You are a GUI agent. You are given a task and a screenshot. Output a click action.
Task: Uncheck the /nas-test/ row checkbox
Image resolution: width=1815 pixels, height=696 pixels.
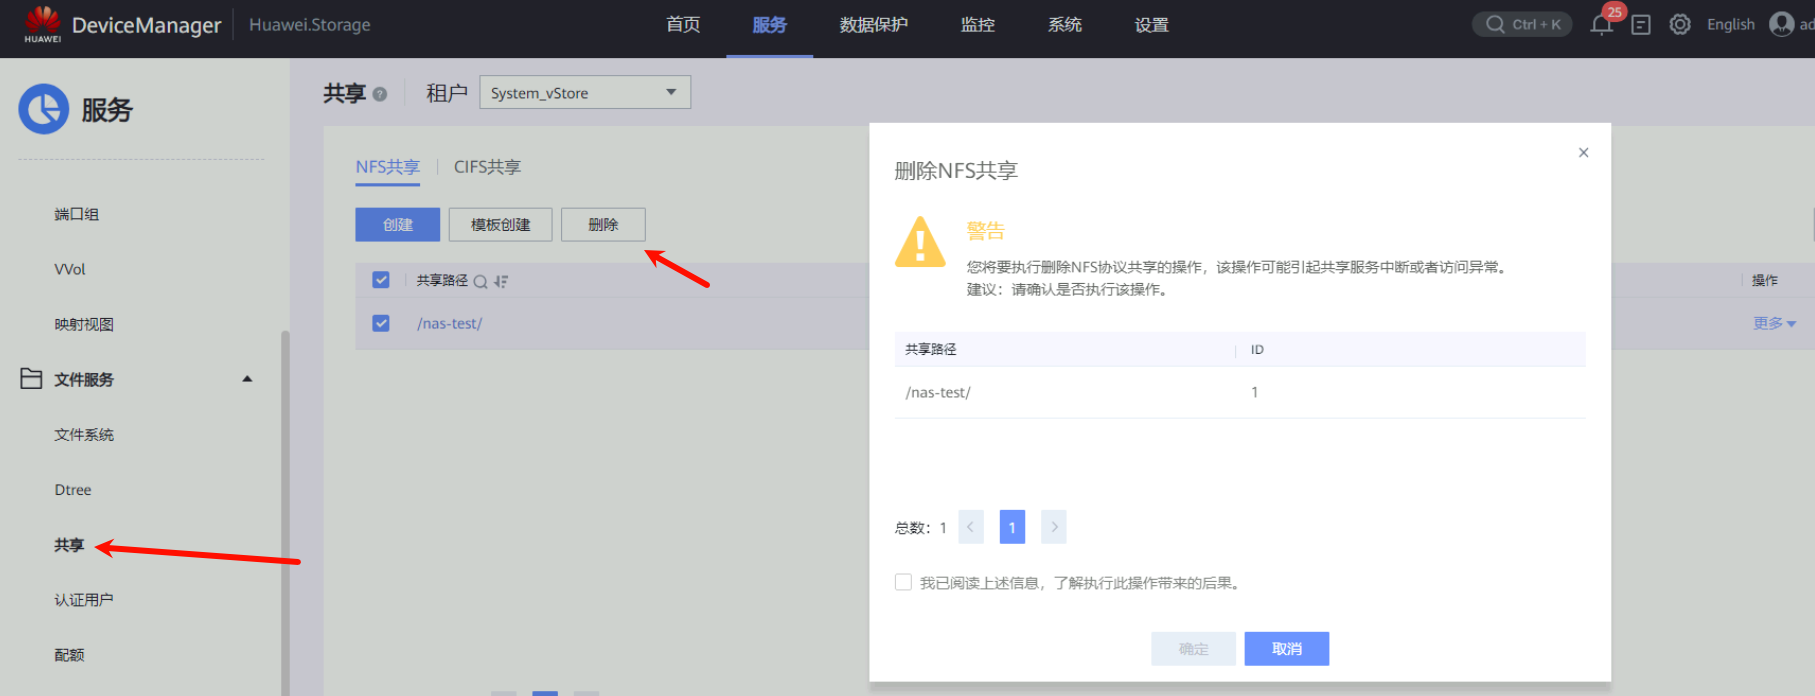(x=381, y=323)
